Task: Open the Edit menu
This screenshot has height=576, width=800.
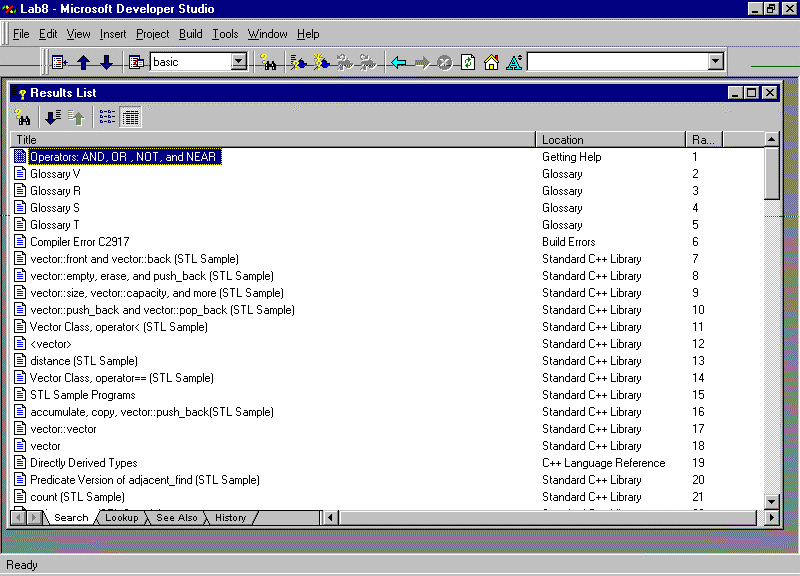Action: [x=48, y=34]
